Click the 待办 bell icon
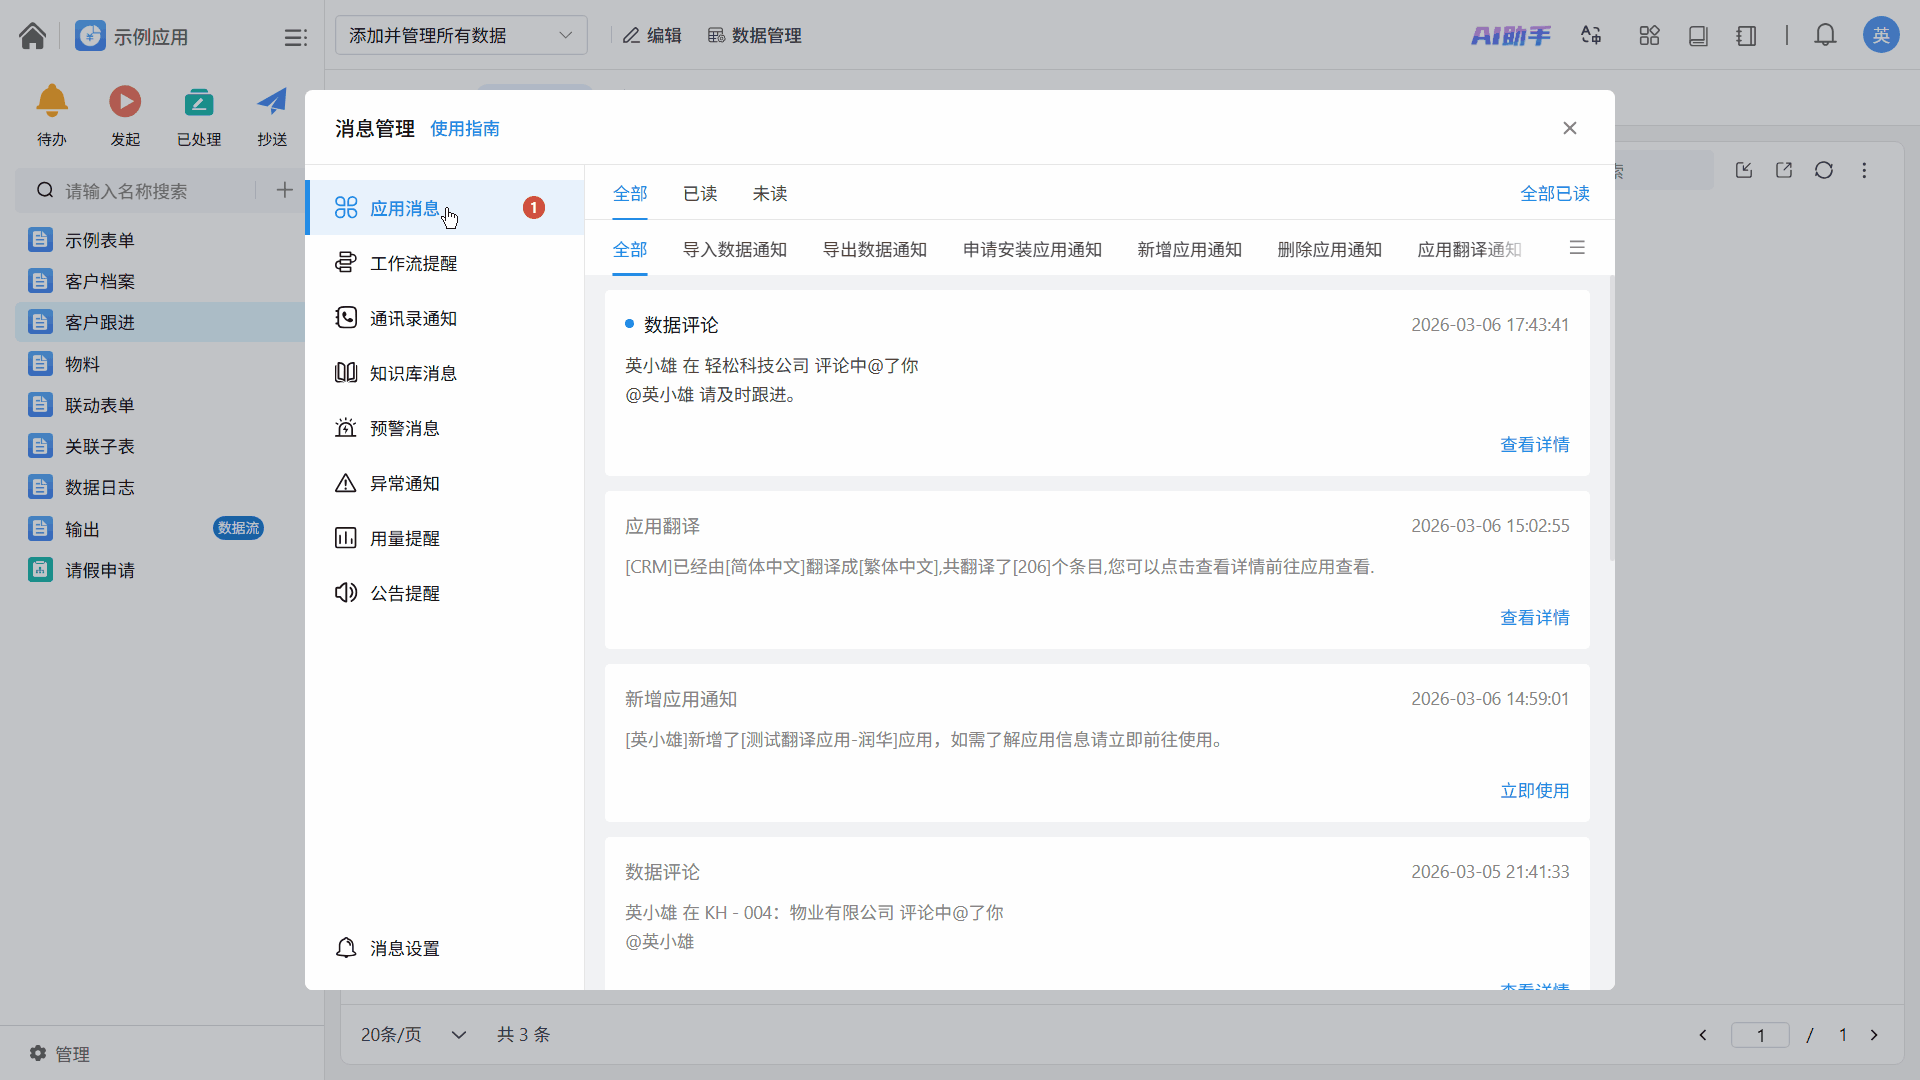This screenshot has width=1920, height=1080. (x=52, y=102)
